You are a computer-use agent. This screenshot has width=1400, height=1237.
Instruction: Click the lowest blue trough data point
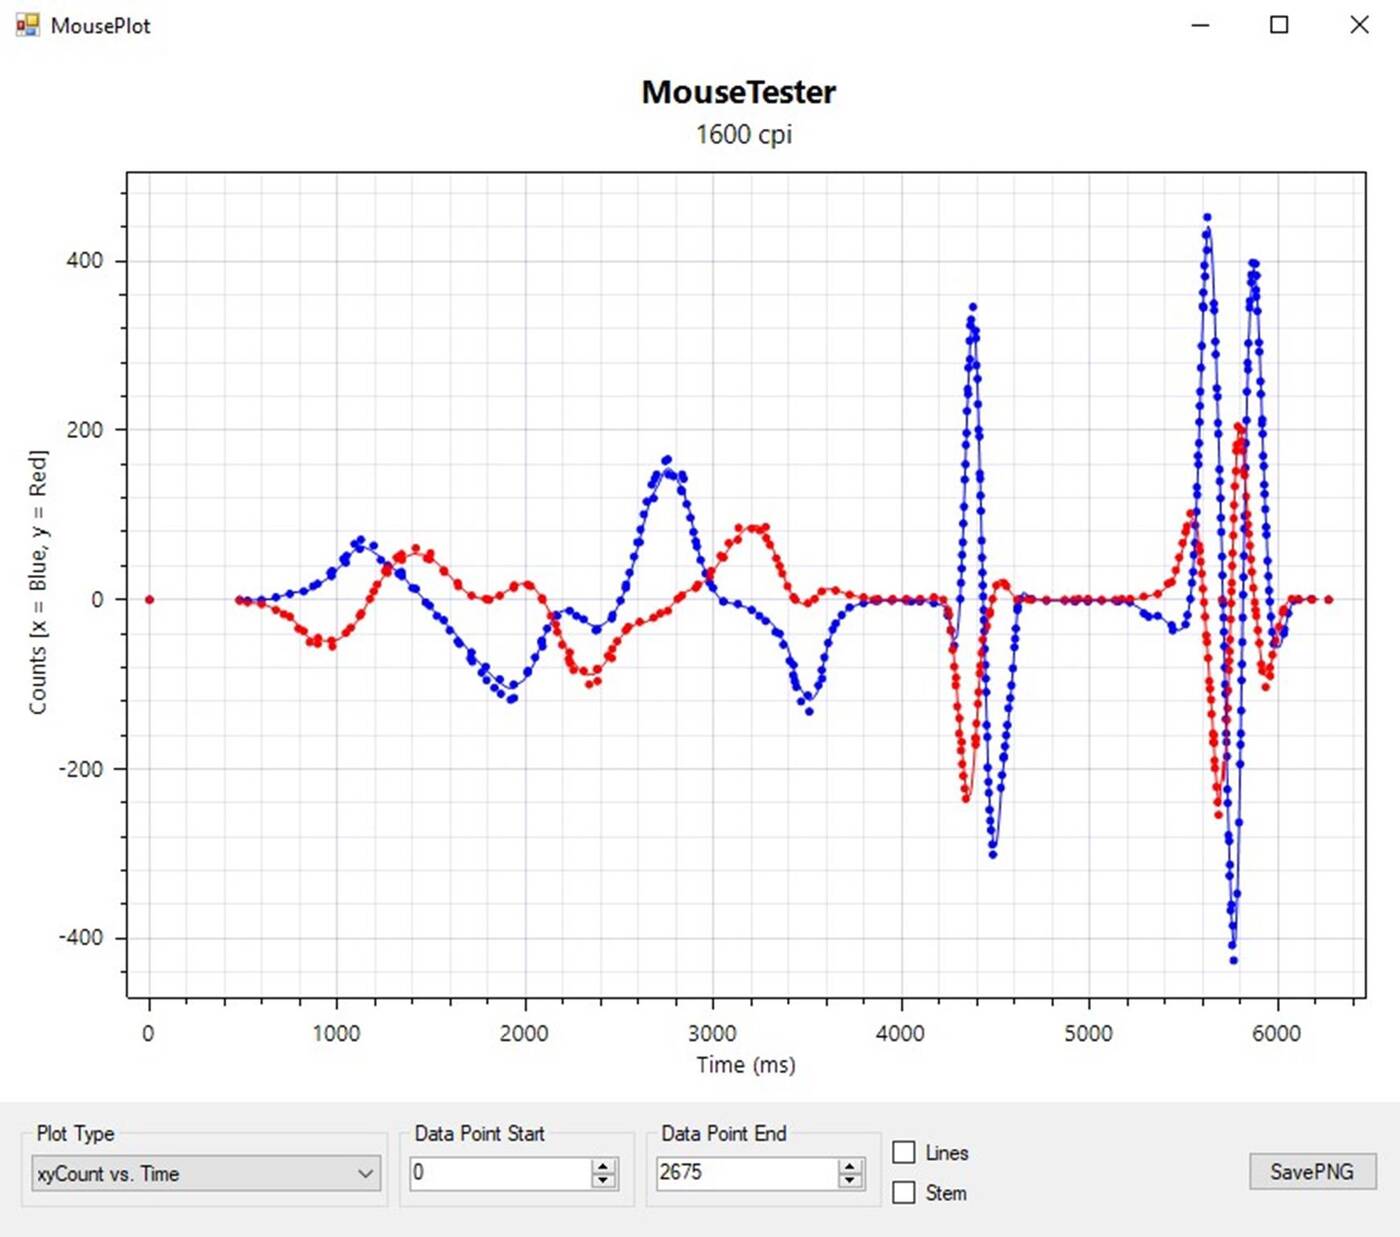pyautogui.click(x=1233, y=960)
